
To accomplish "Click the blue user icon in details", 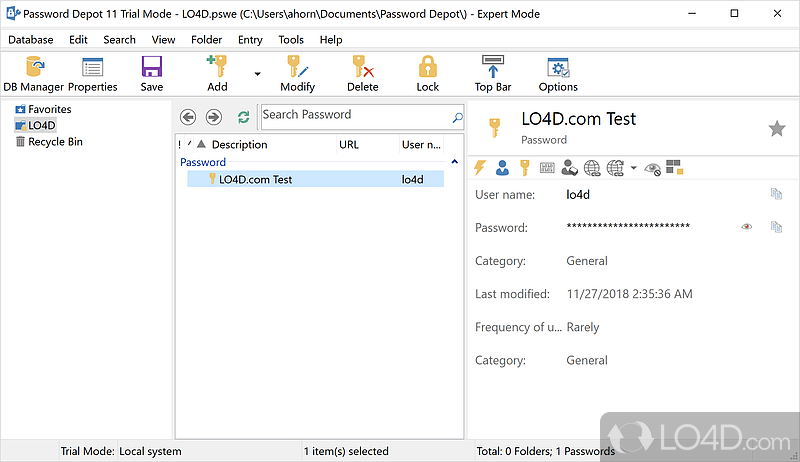I will [x=502, y=168].
